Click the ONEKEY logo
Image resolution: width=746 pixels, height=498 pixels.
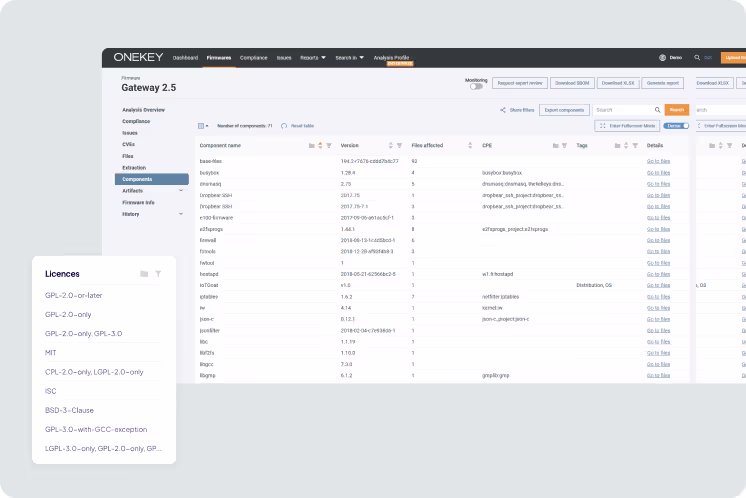point(139,58)
